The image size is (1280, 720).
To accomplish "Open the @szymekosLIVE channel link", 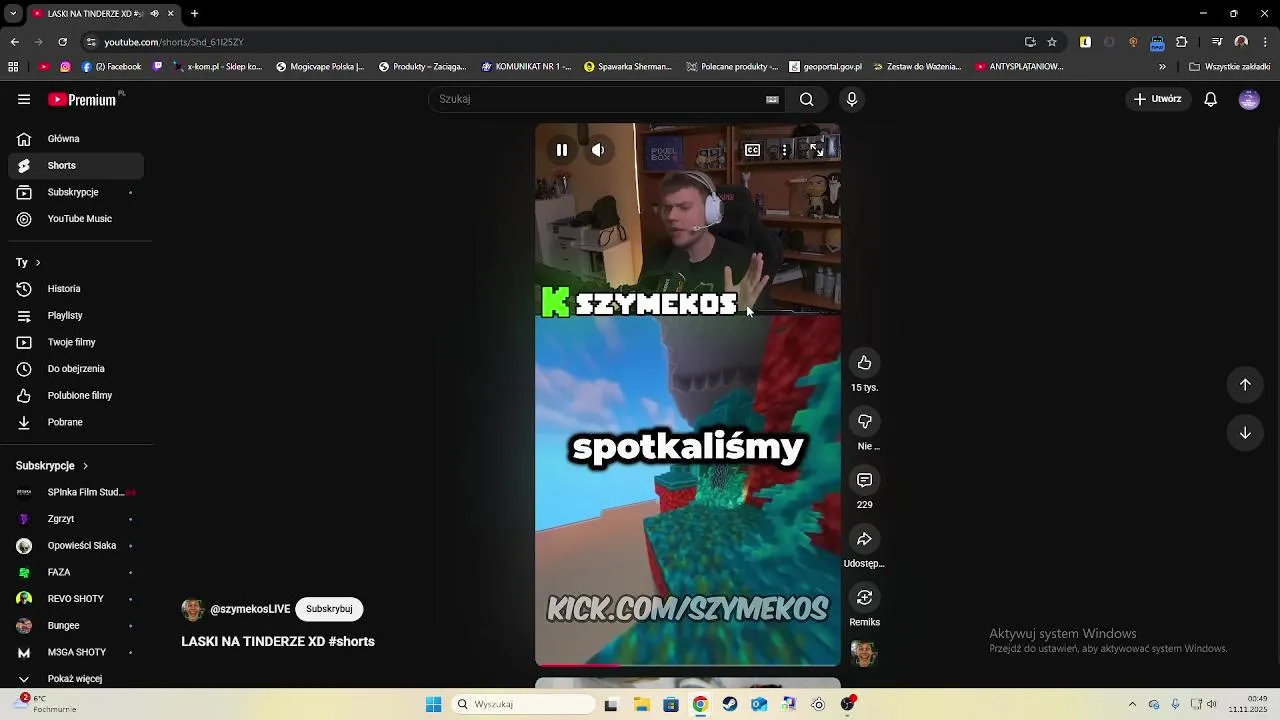I will pos(250,609).
